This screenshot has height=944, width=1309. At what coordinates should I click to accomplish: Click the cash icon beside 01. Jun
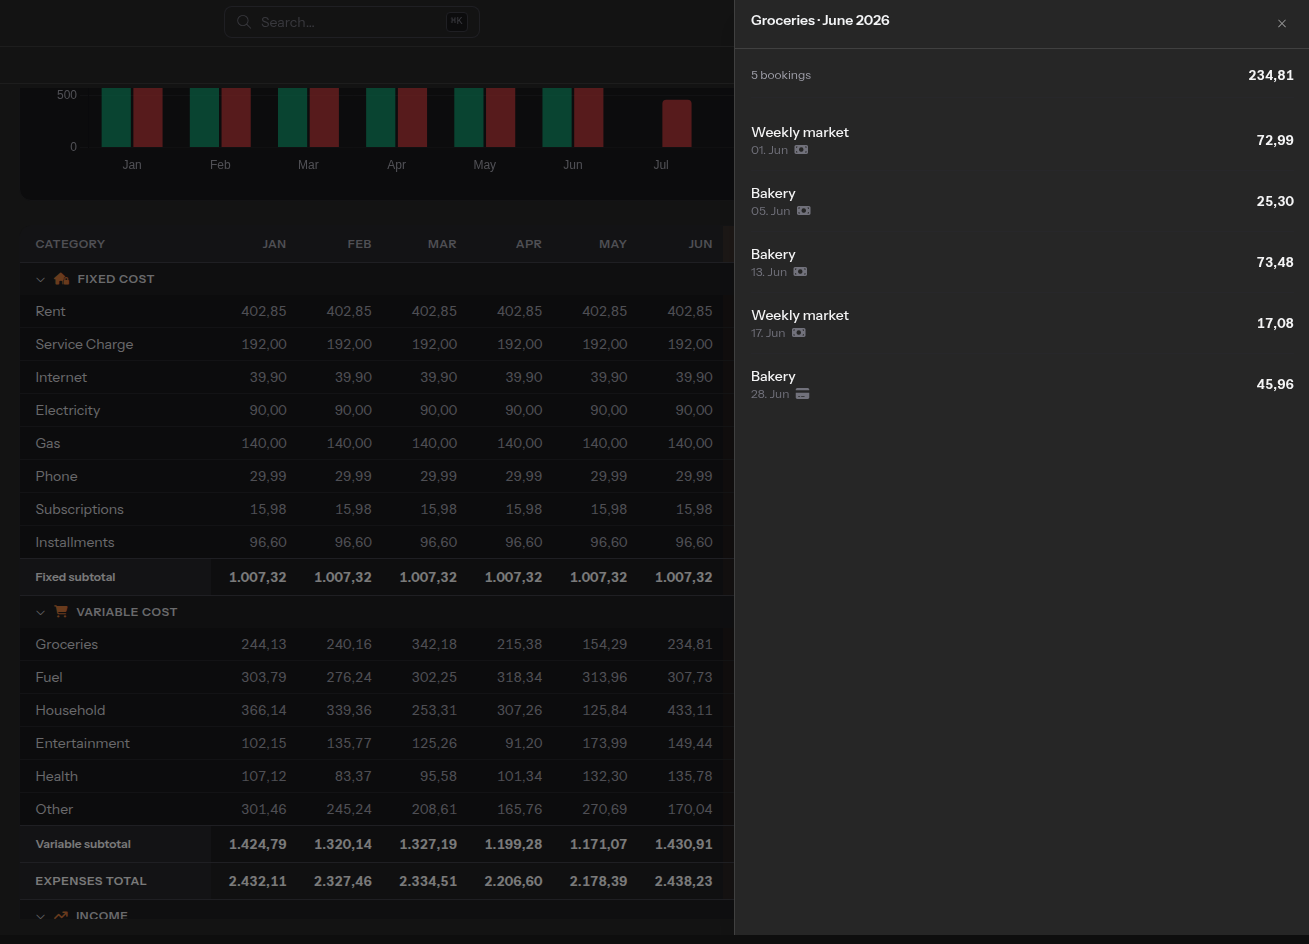pyautogui.click(x=801, y=150)
